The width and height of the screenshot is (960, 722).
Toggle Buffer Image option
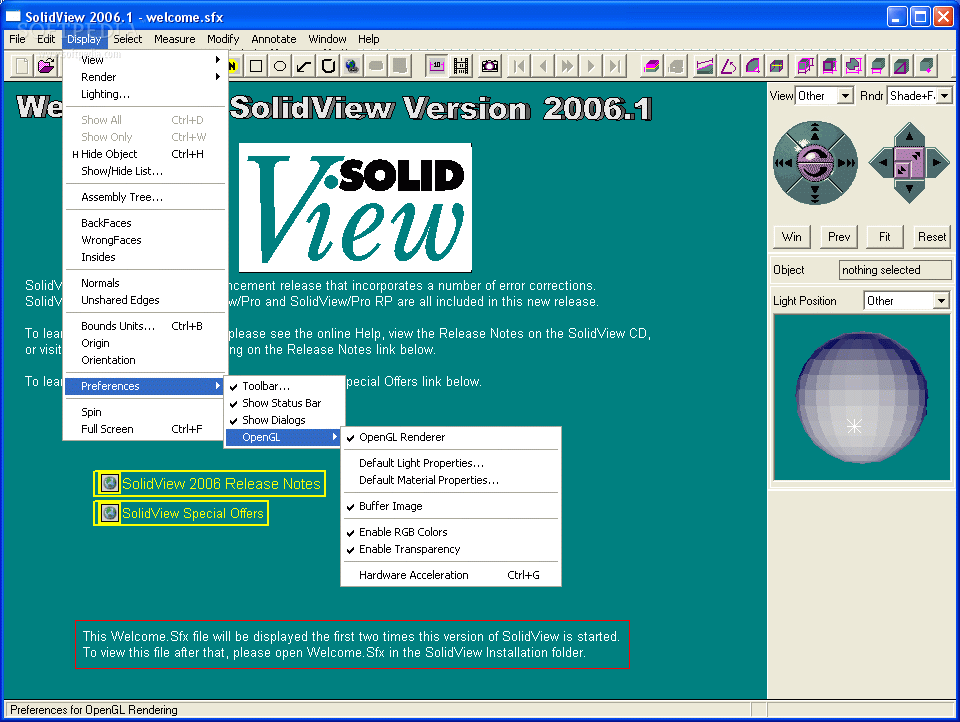451,506
